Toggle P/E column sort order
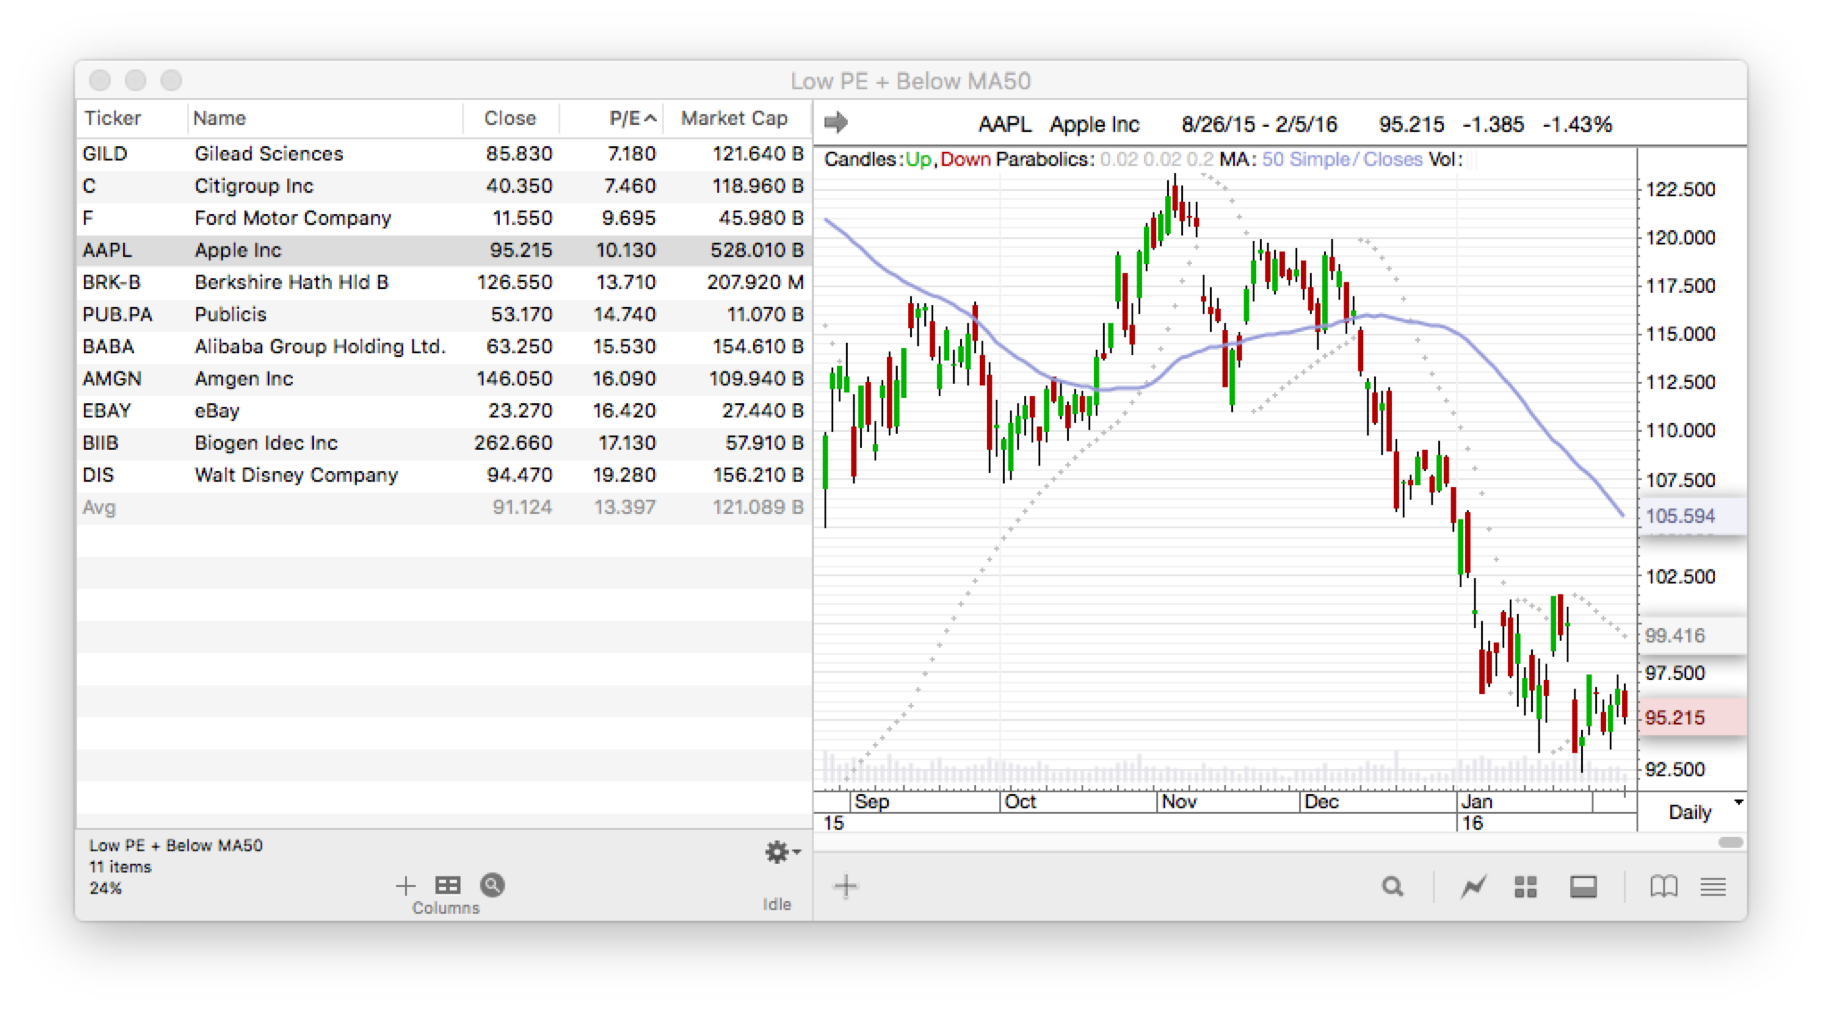This screenshot has height=1010, width=1822. tap(629, 118)
